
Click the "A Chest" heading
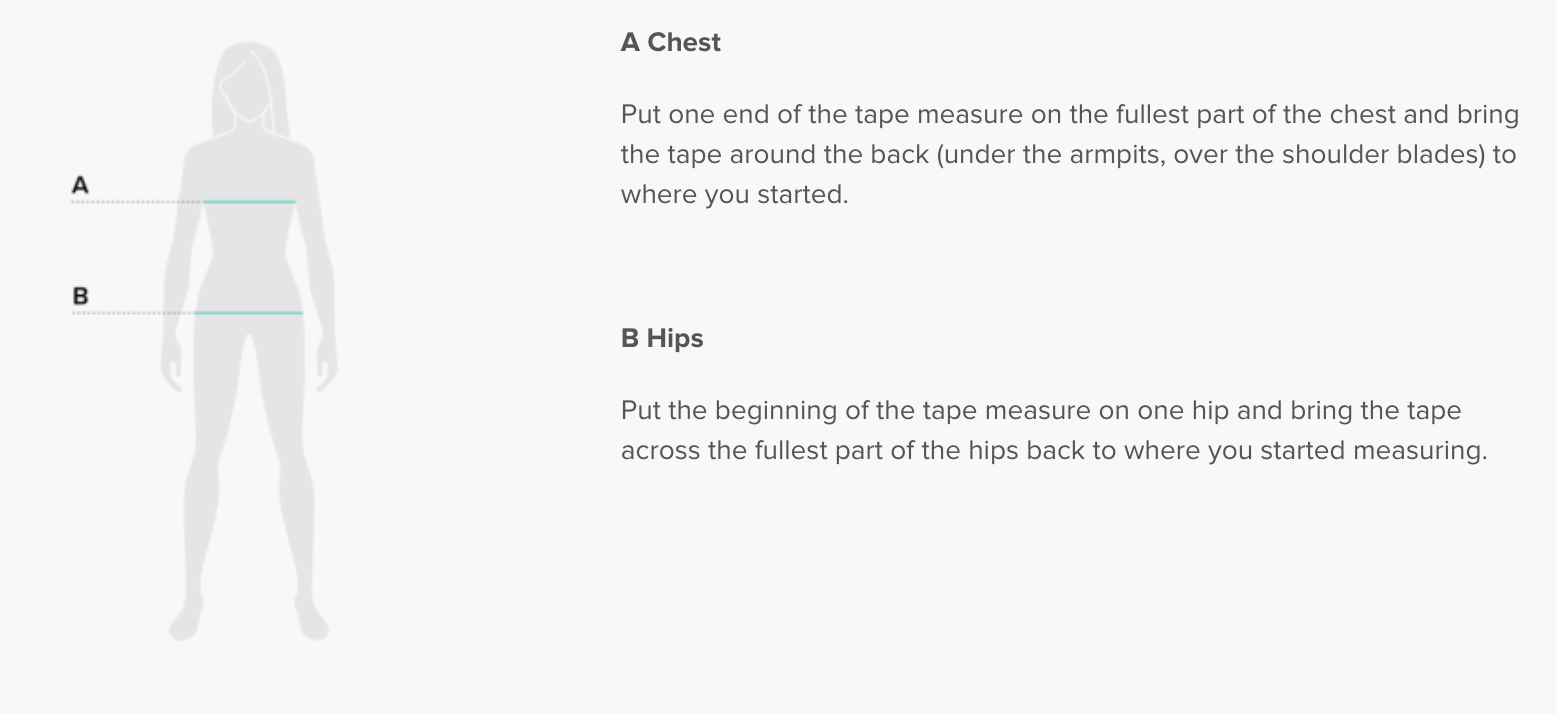pyautogui.click(x=670, y=42)
